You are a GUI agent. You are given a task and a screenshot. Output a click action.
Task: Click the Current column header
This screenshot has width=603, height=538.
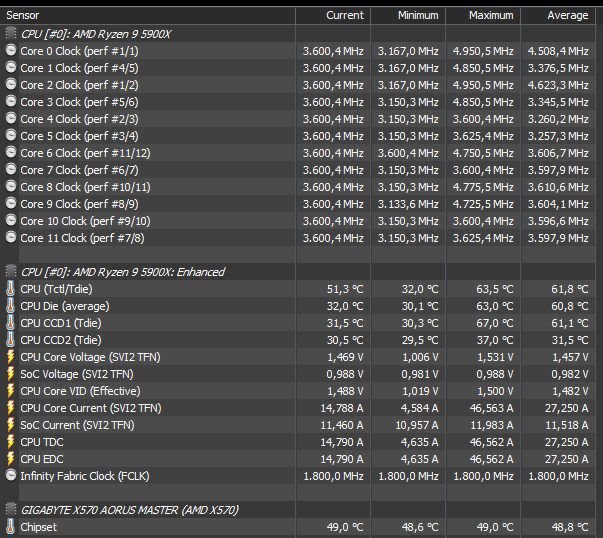pos(333,15)
